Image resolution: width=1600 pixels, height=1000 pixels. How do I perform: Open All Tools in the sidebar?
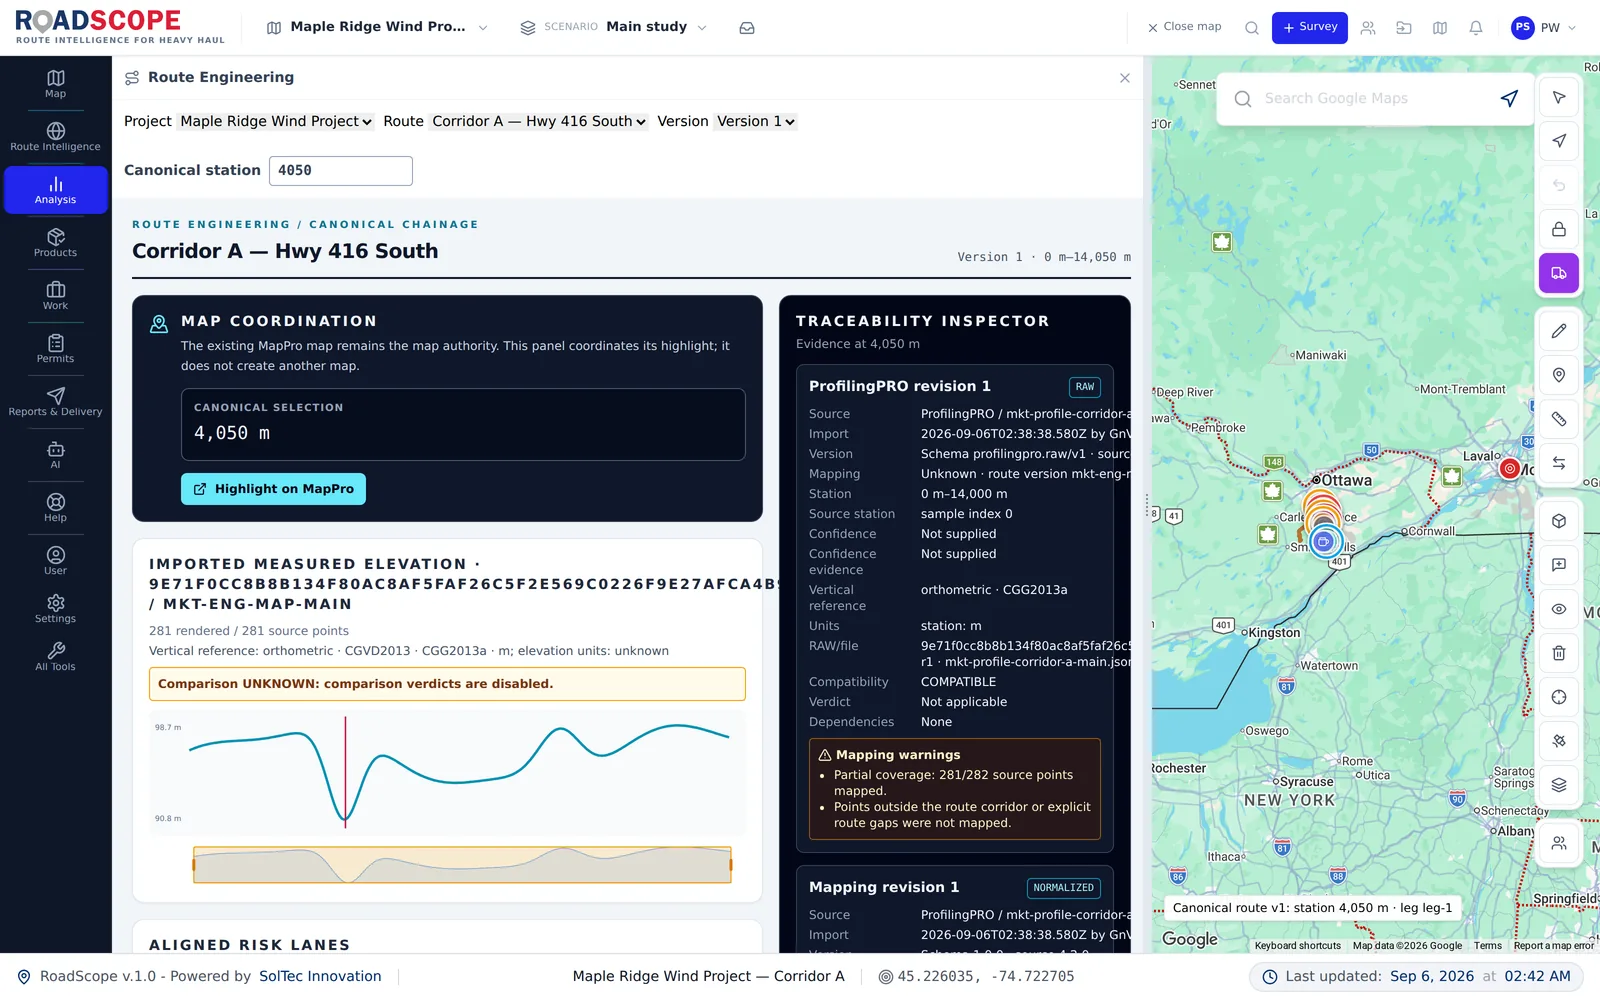tap(55, 657)
